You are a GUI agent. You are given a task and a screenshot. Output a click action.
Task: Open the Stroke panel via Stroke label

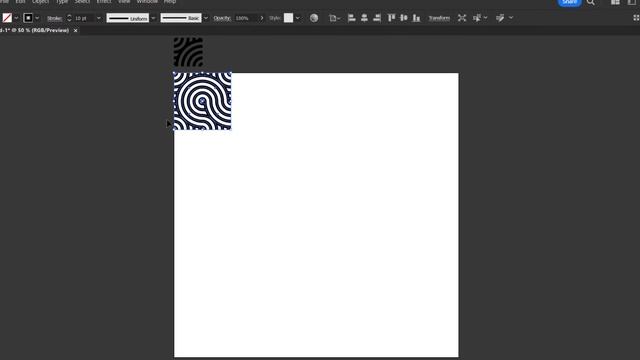coord(54,18)
